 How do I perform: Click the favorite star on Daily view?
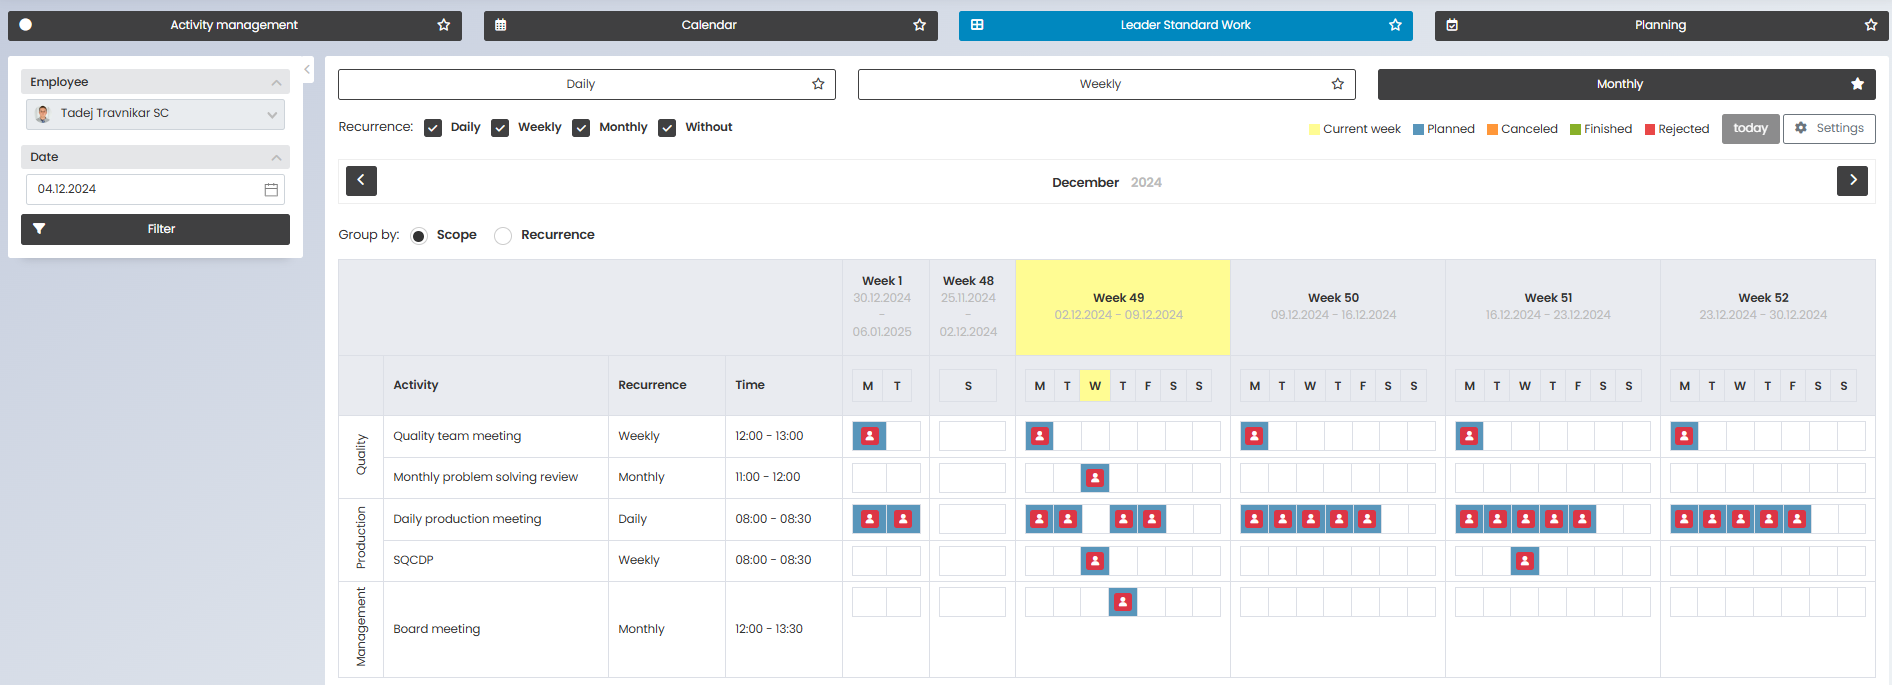point(818,84)
